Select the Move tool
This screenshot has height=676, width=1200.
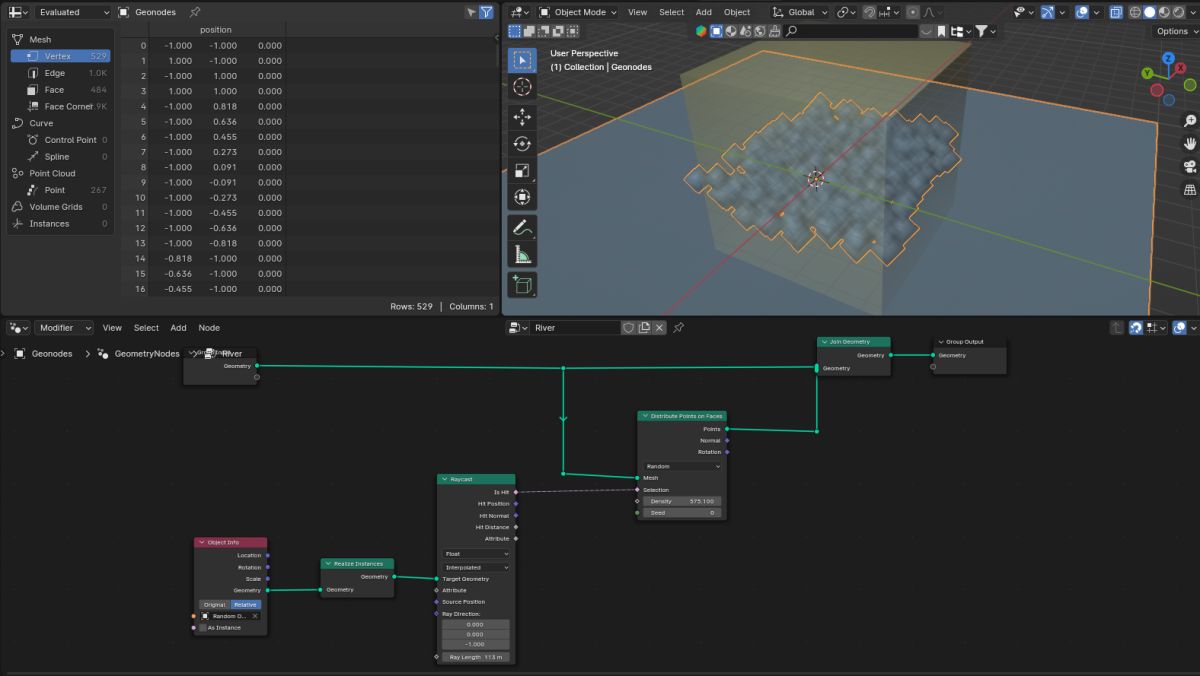522,117
